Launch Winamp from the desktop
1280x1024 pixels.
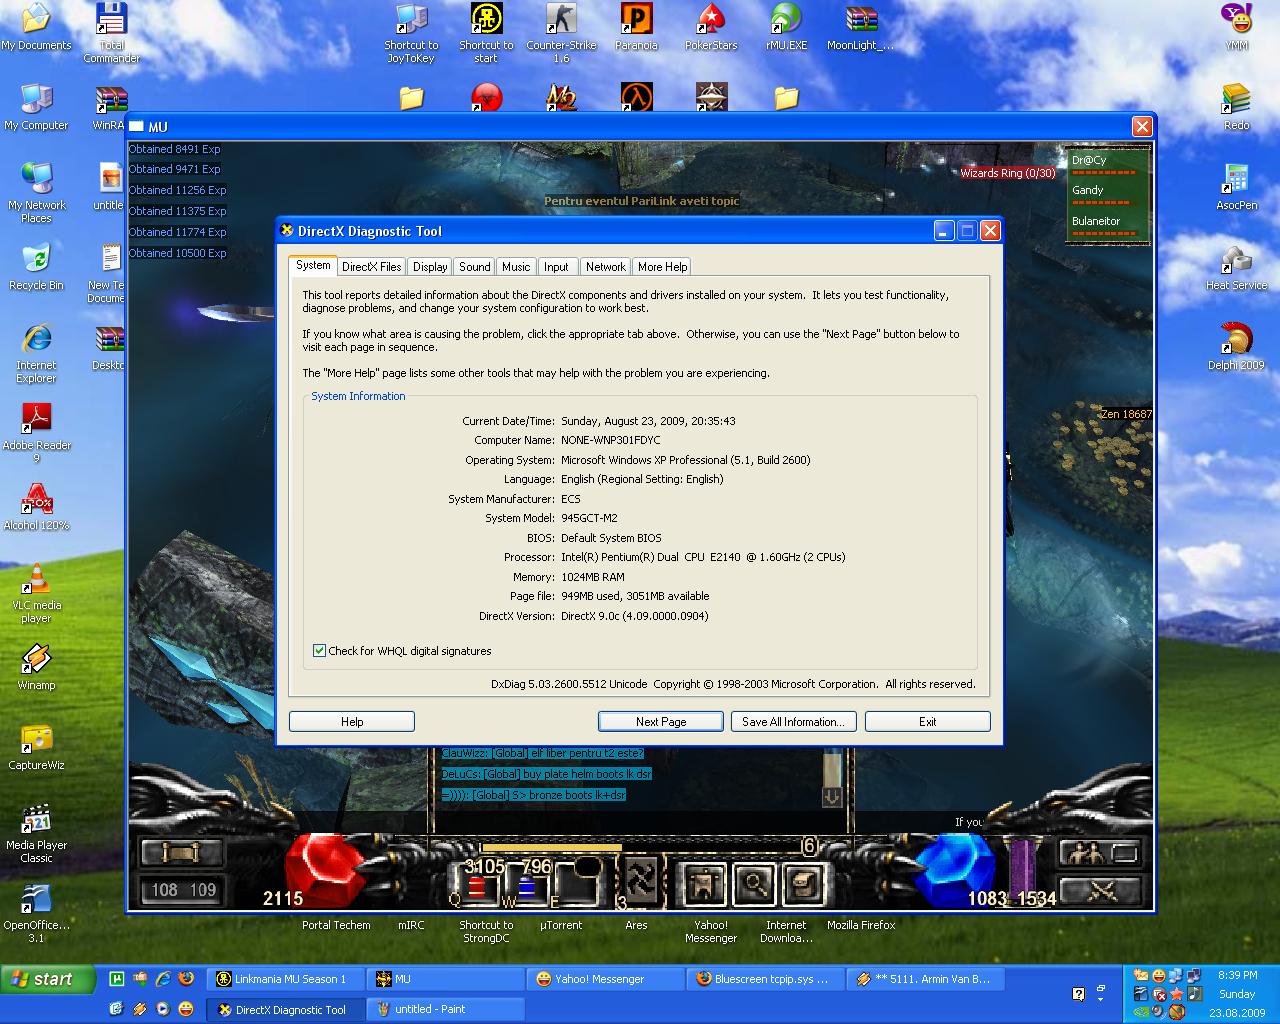coord(36,667)
